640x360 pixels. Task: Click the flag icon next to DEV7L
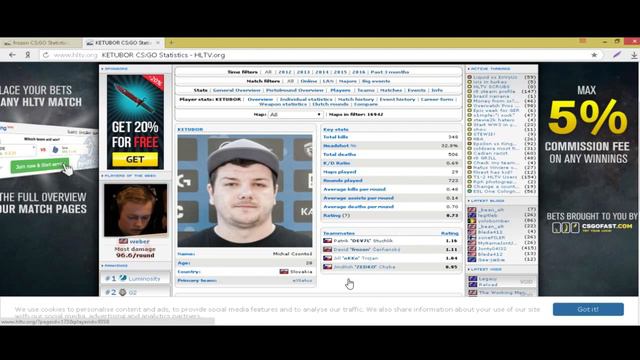tap(327, 241)
